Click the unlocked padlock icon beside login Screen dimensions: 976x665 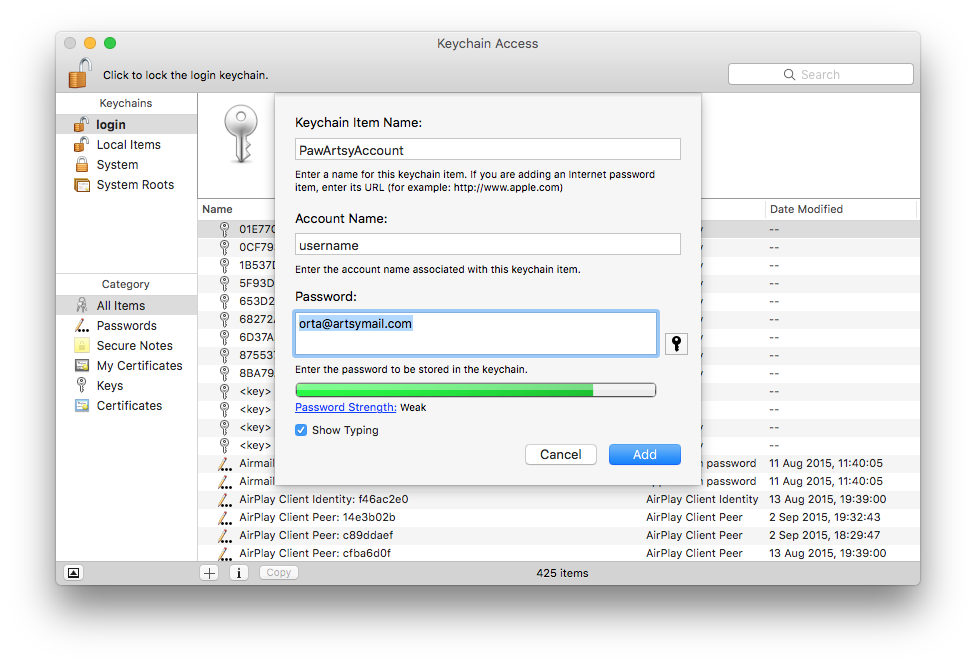pyautogui.click(x=81, y=124)
